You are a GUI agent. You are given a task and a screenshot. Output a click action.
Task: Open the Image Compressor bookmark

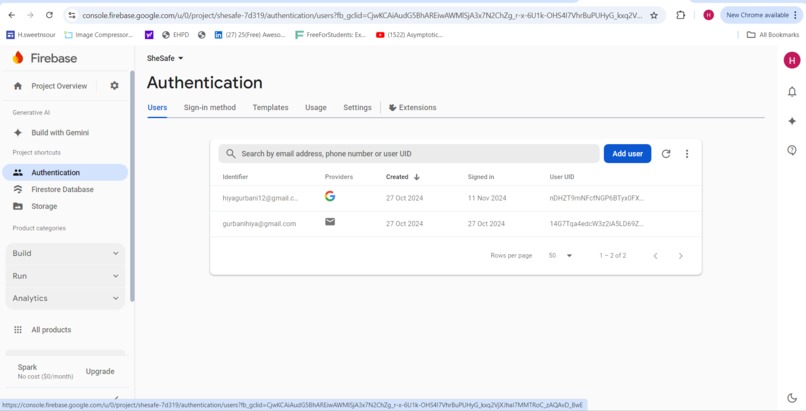point(98,35)
